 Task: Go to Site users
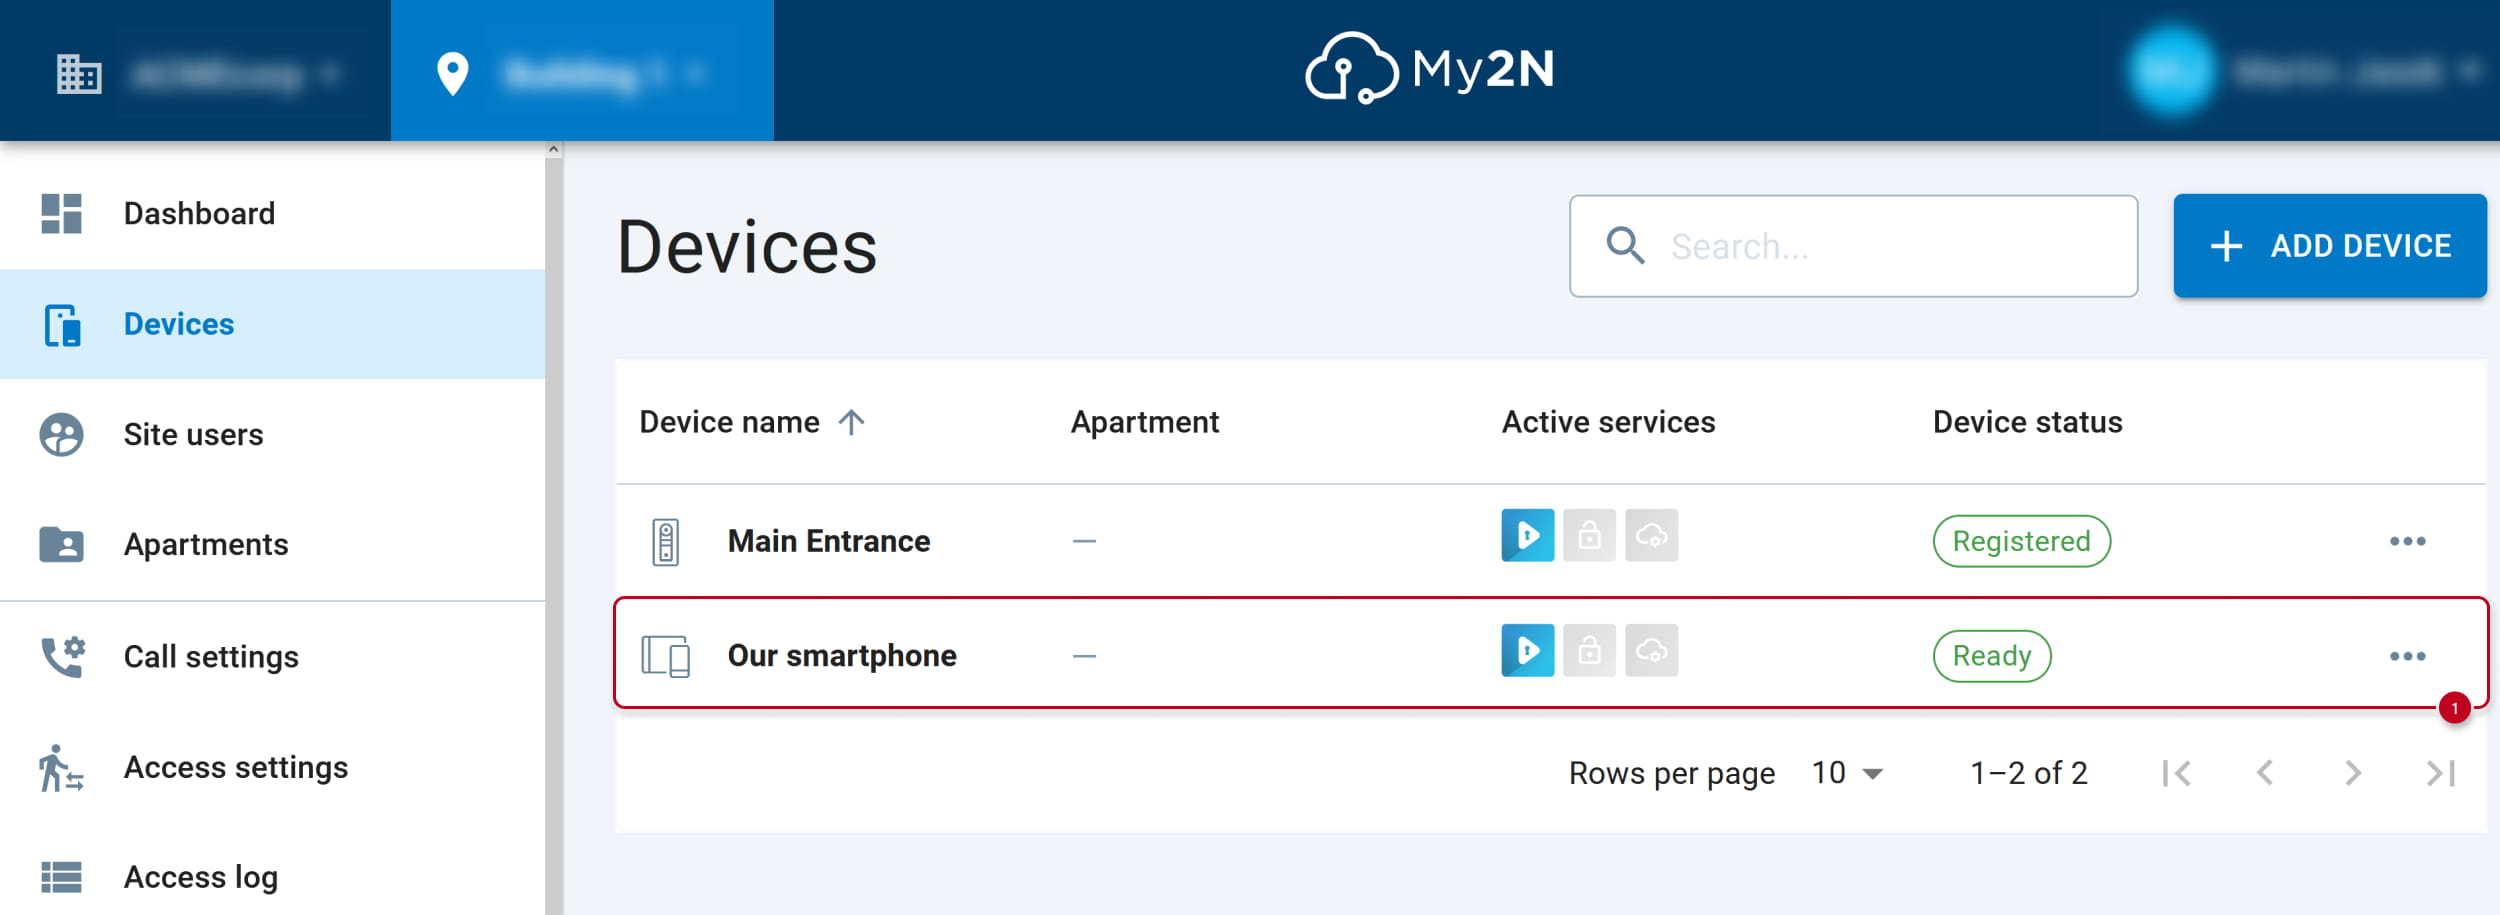tap(272, 434)
